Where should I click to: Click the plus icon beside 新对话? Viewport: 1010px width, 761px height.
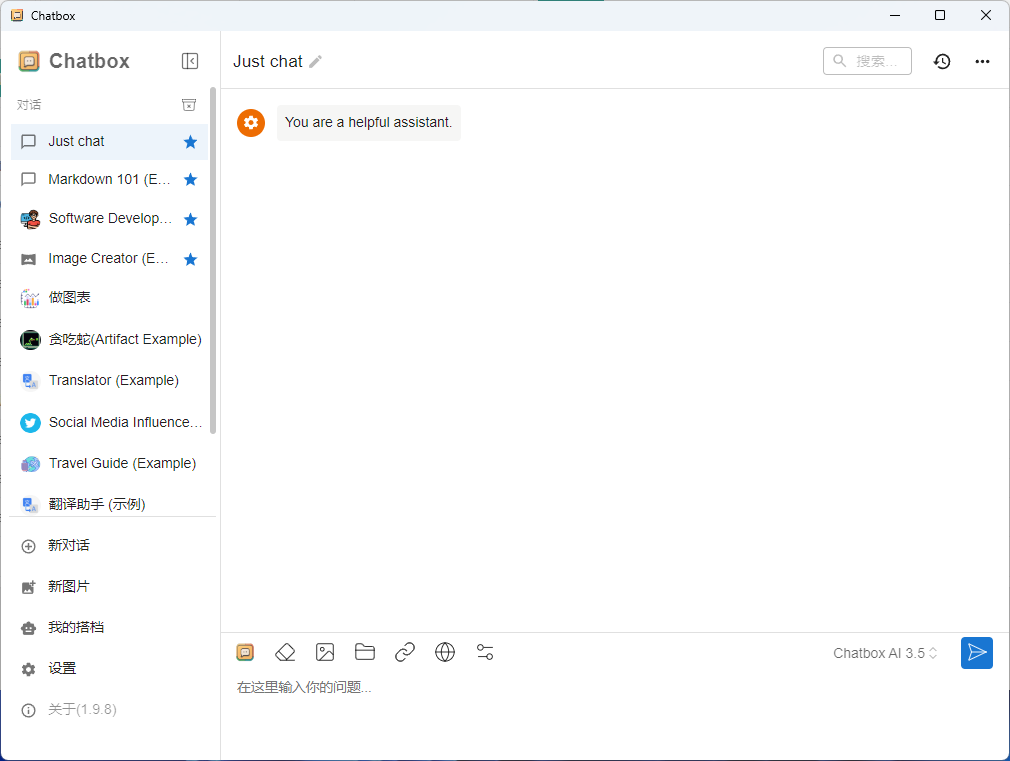28,546
